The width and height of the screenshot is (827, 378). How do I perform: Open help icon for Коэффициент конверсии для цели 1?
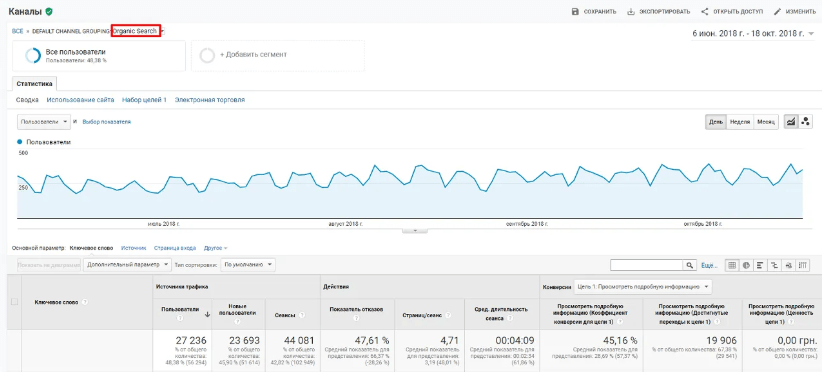(x=619, y=321)
